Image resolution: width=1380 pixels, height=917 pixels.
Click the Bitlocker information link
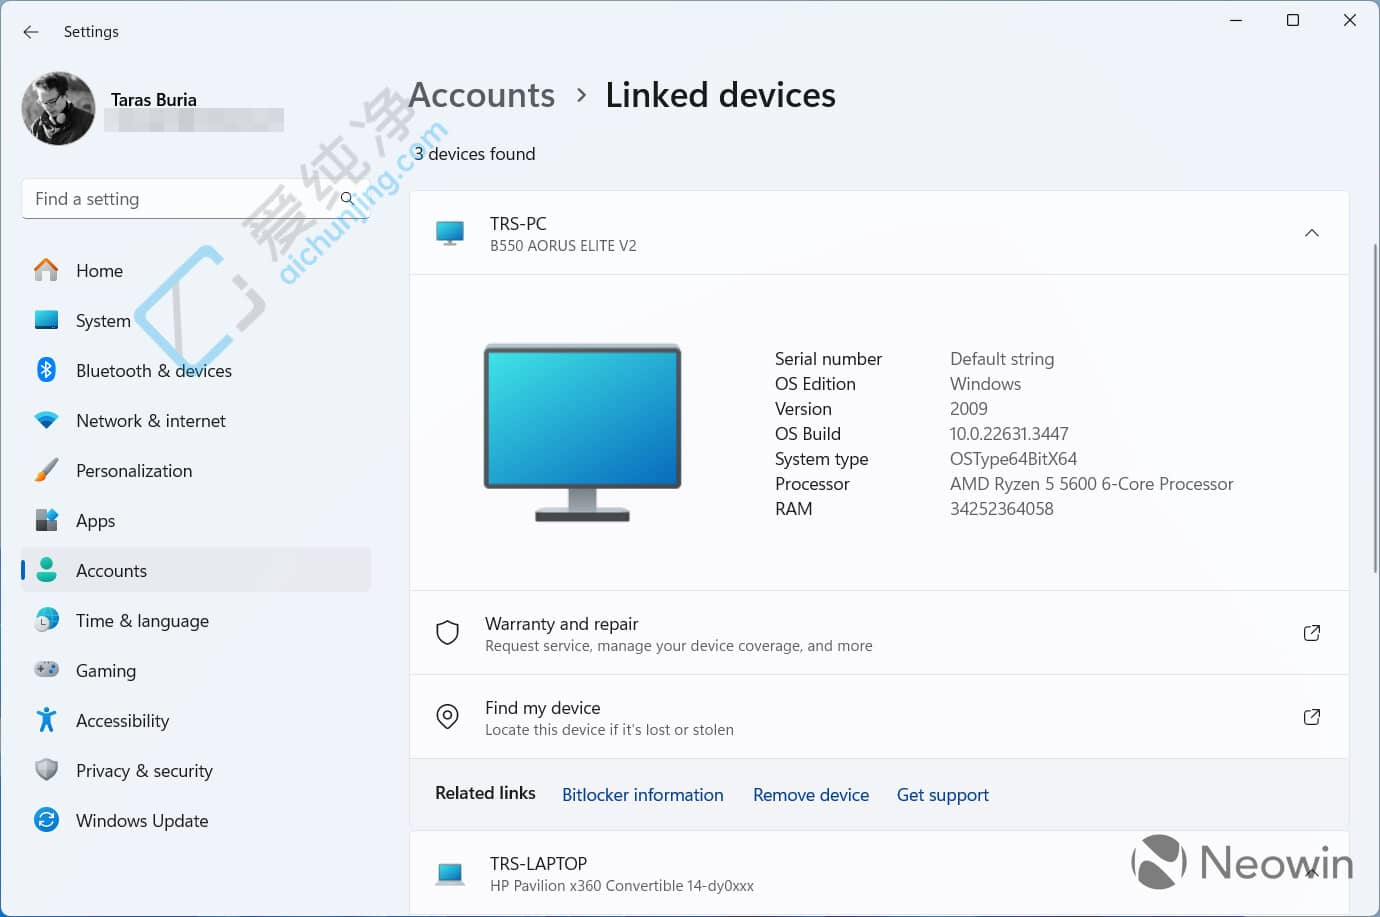[x=643, y=794]
